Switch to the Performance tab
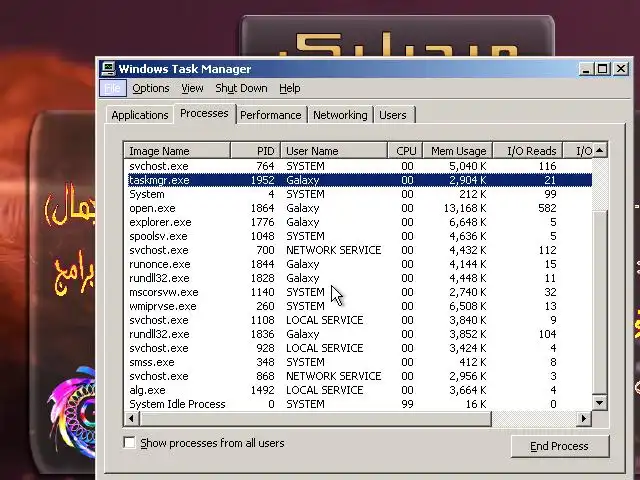640x480 pixels. pos(271,115)
